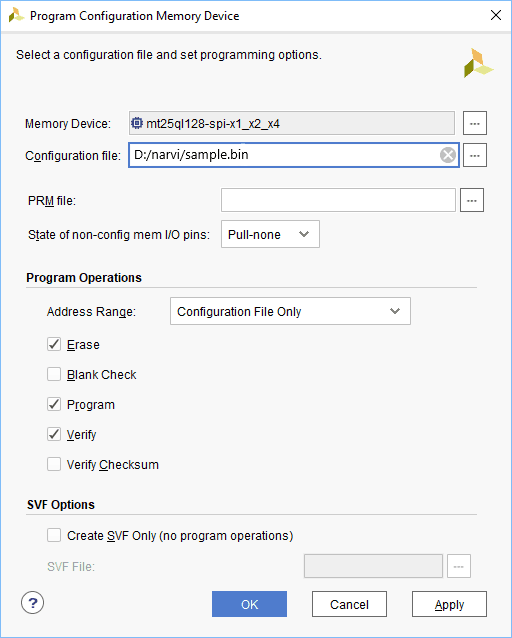Click the Vivado logo in the dialog header

(x=478, y=63)
